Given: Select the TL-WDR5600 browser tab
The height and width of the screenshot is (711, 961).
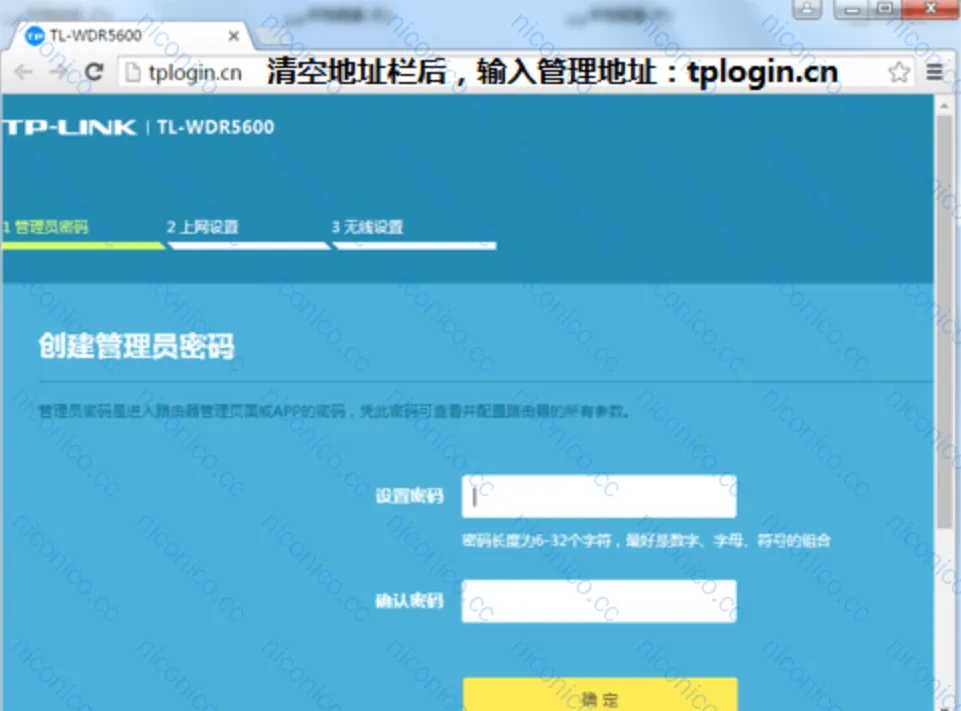Looking at the screenshot, I should [129, 36].
